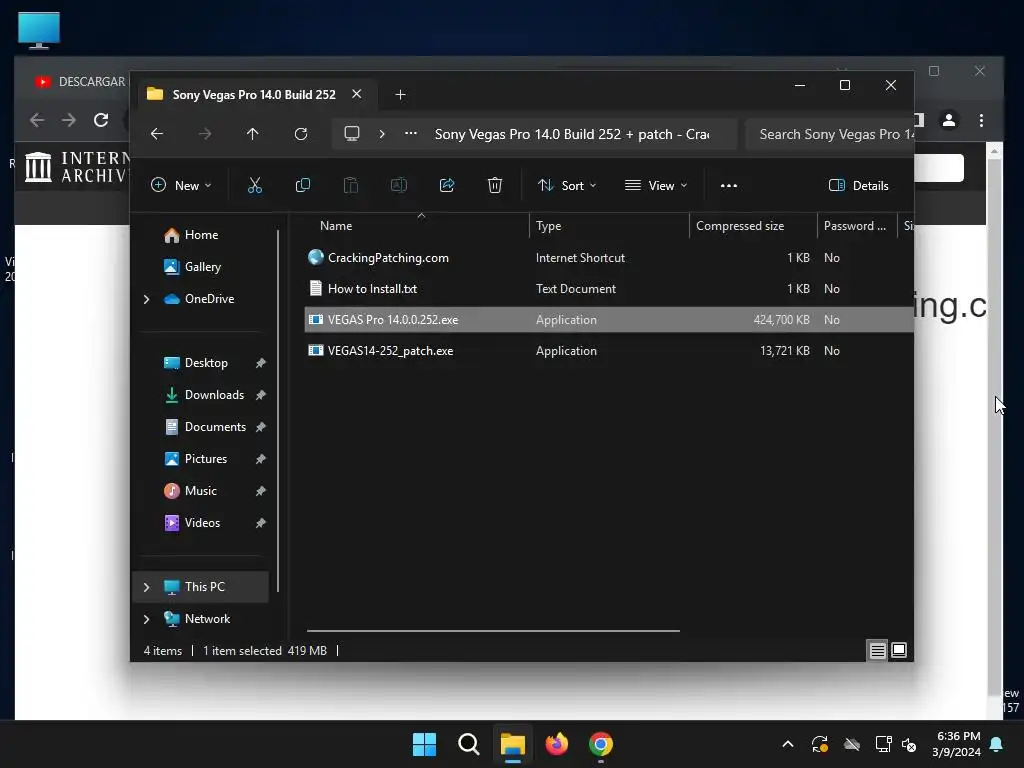Add a new File Explorer tab

[400, 95]
